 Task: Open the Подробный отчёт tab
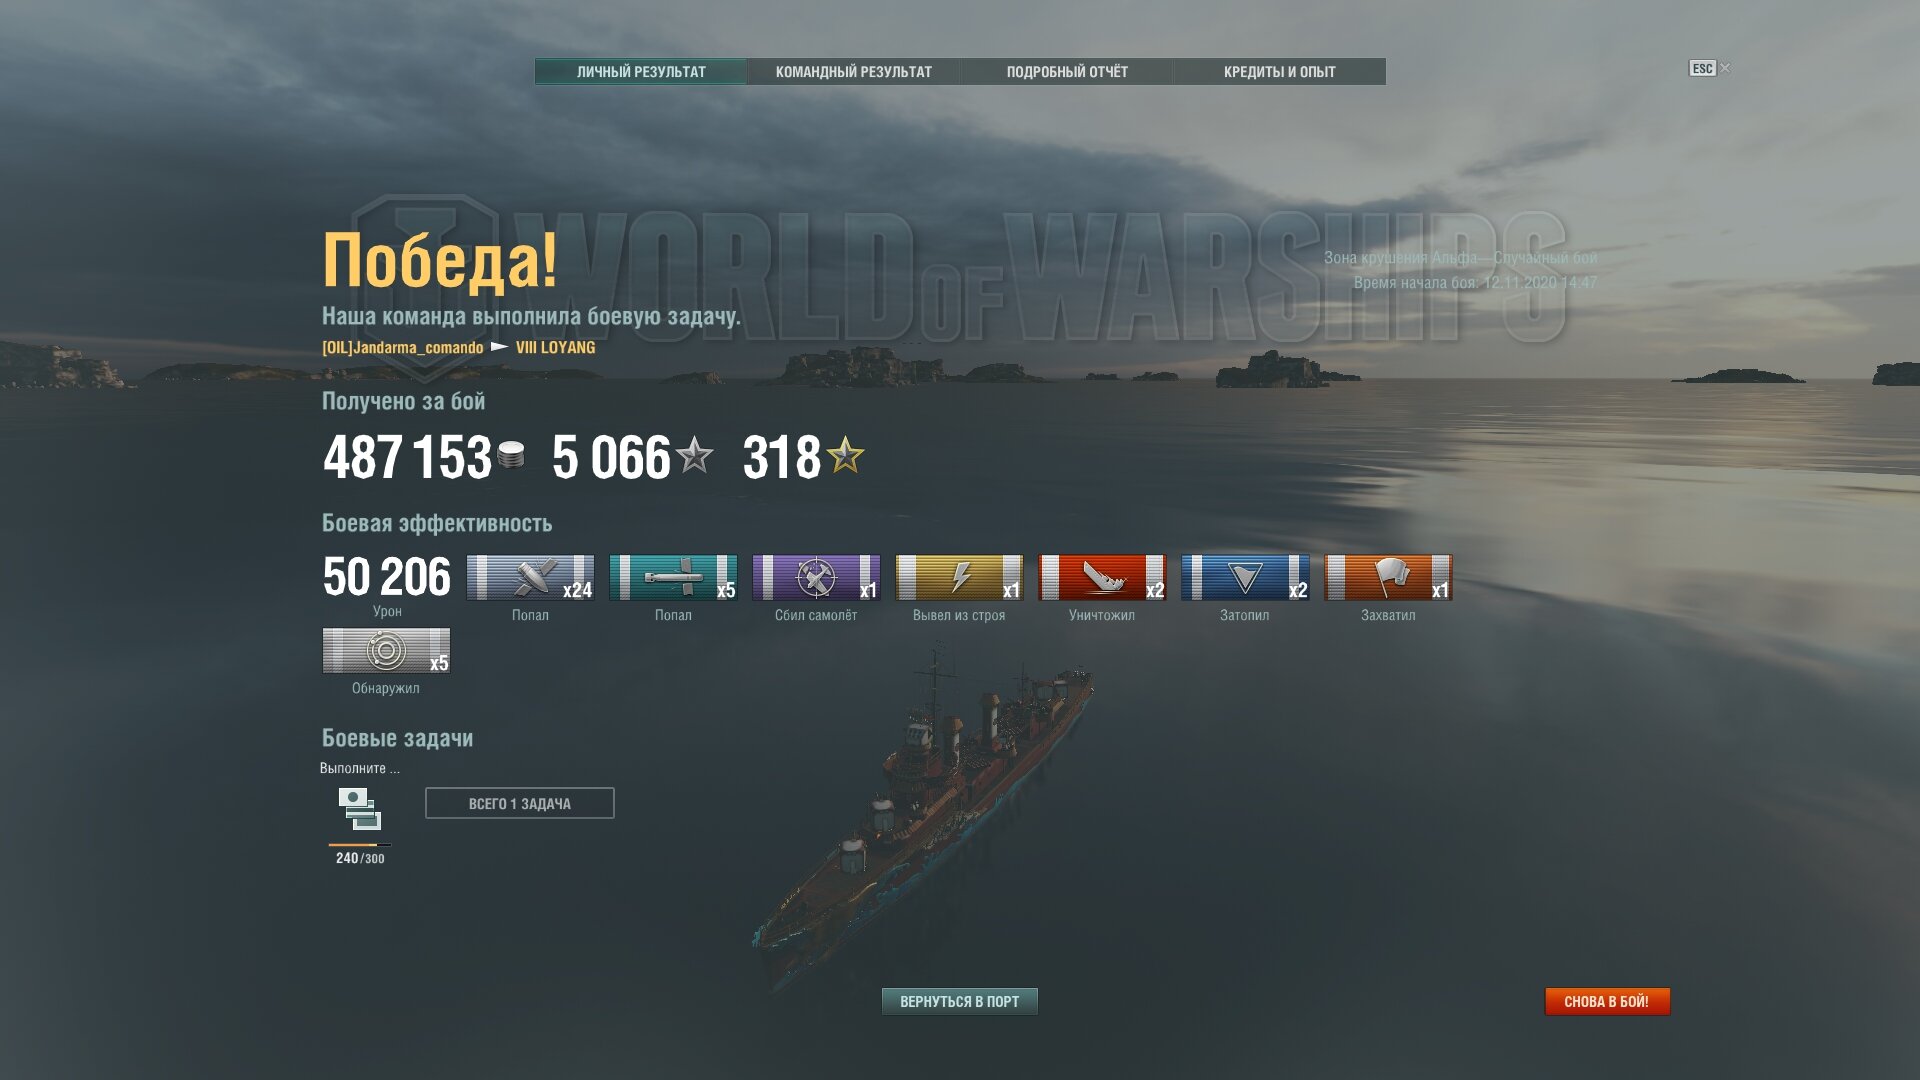pos(1067,72)
